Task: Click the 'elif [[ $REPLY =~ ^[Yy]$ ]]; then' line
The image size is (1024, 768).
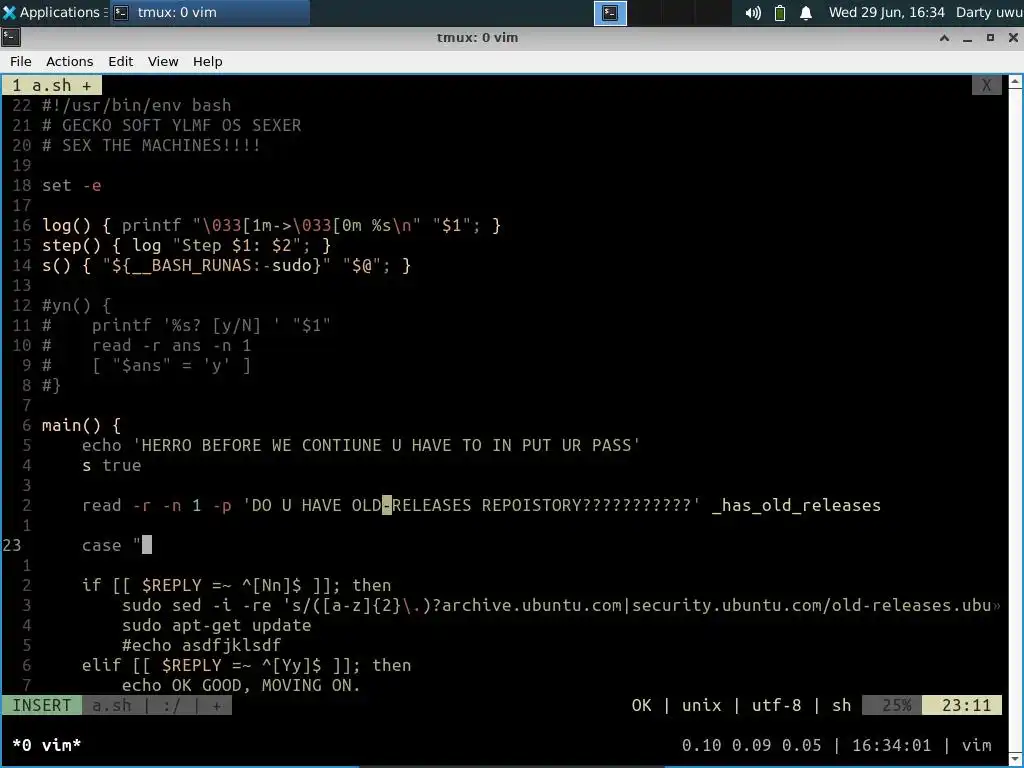Action: click(x=247, y=665)
